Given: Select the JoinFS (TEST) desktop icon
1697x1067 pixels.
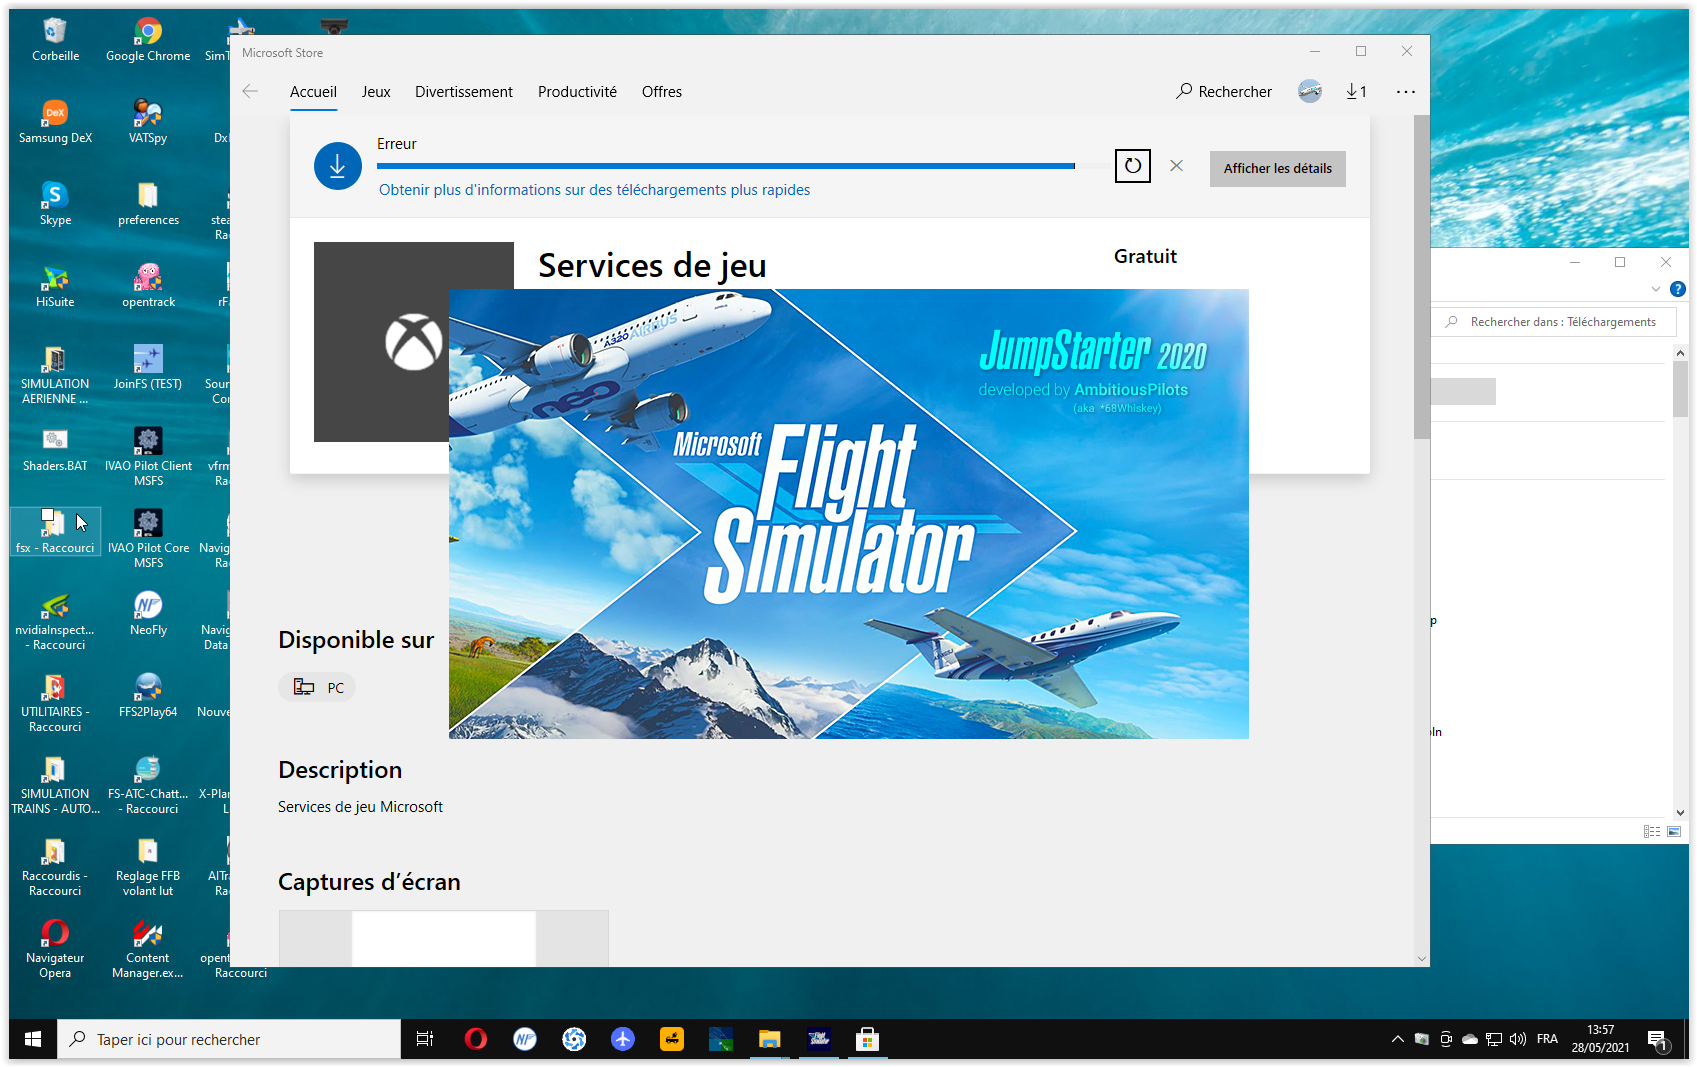Looking at the screenshot, I should click(148, 368).
